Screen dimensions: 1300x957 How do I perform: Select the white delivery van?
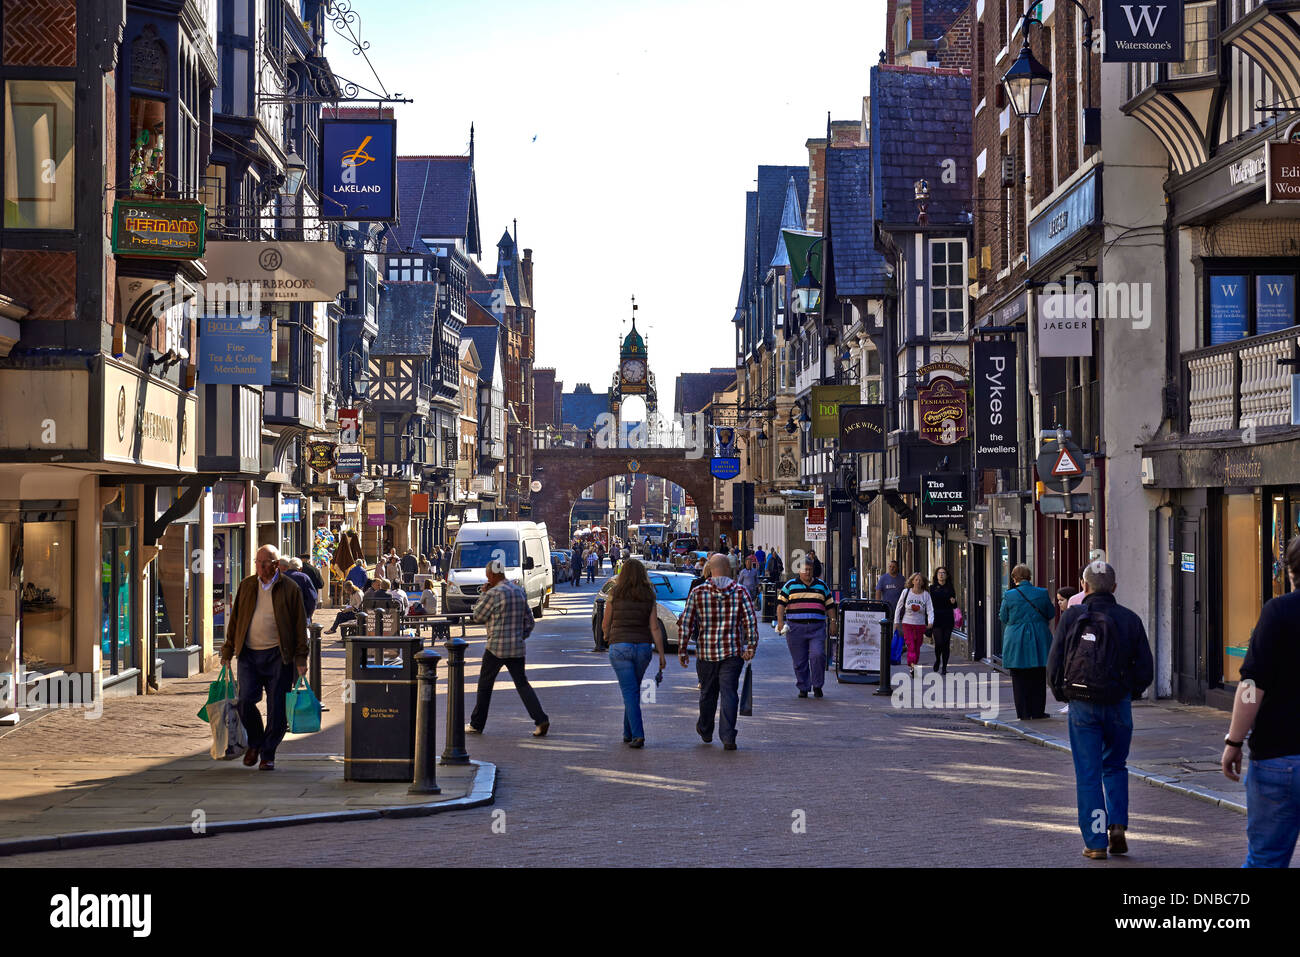tap(498, 566)
